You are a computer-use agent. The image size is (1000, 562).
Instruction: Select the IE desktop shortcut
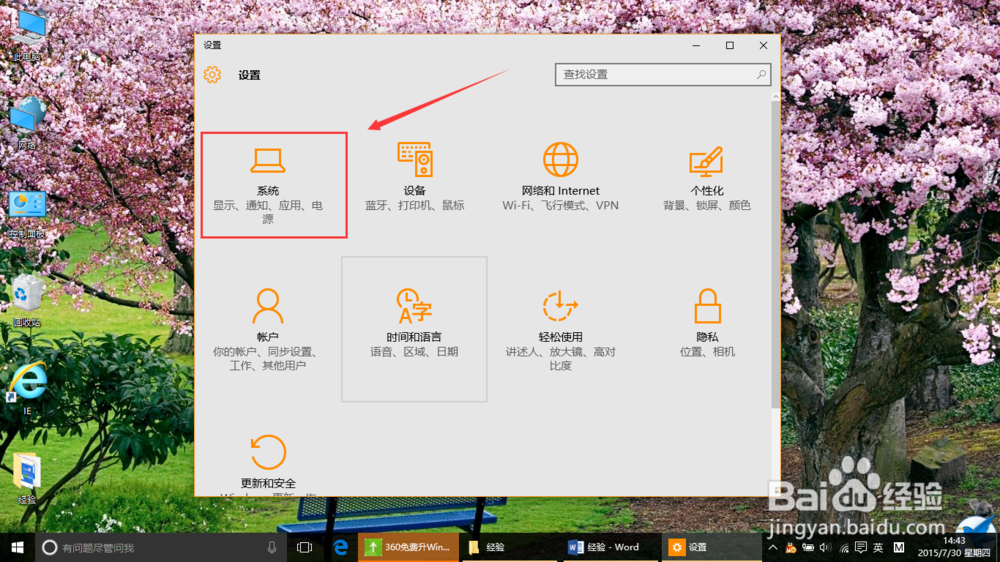pyautogui.click(x=27, y=388)
